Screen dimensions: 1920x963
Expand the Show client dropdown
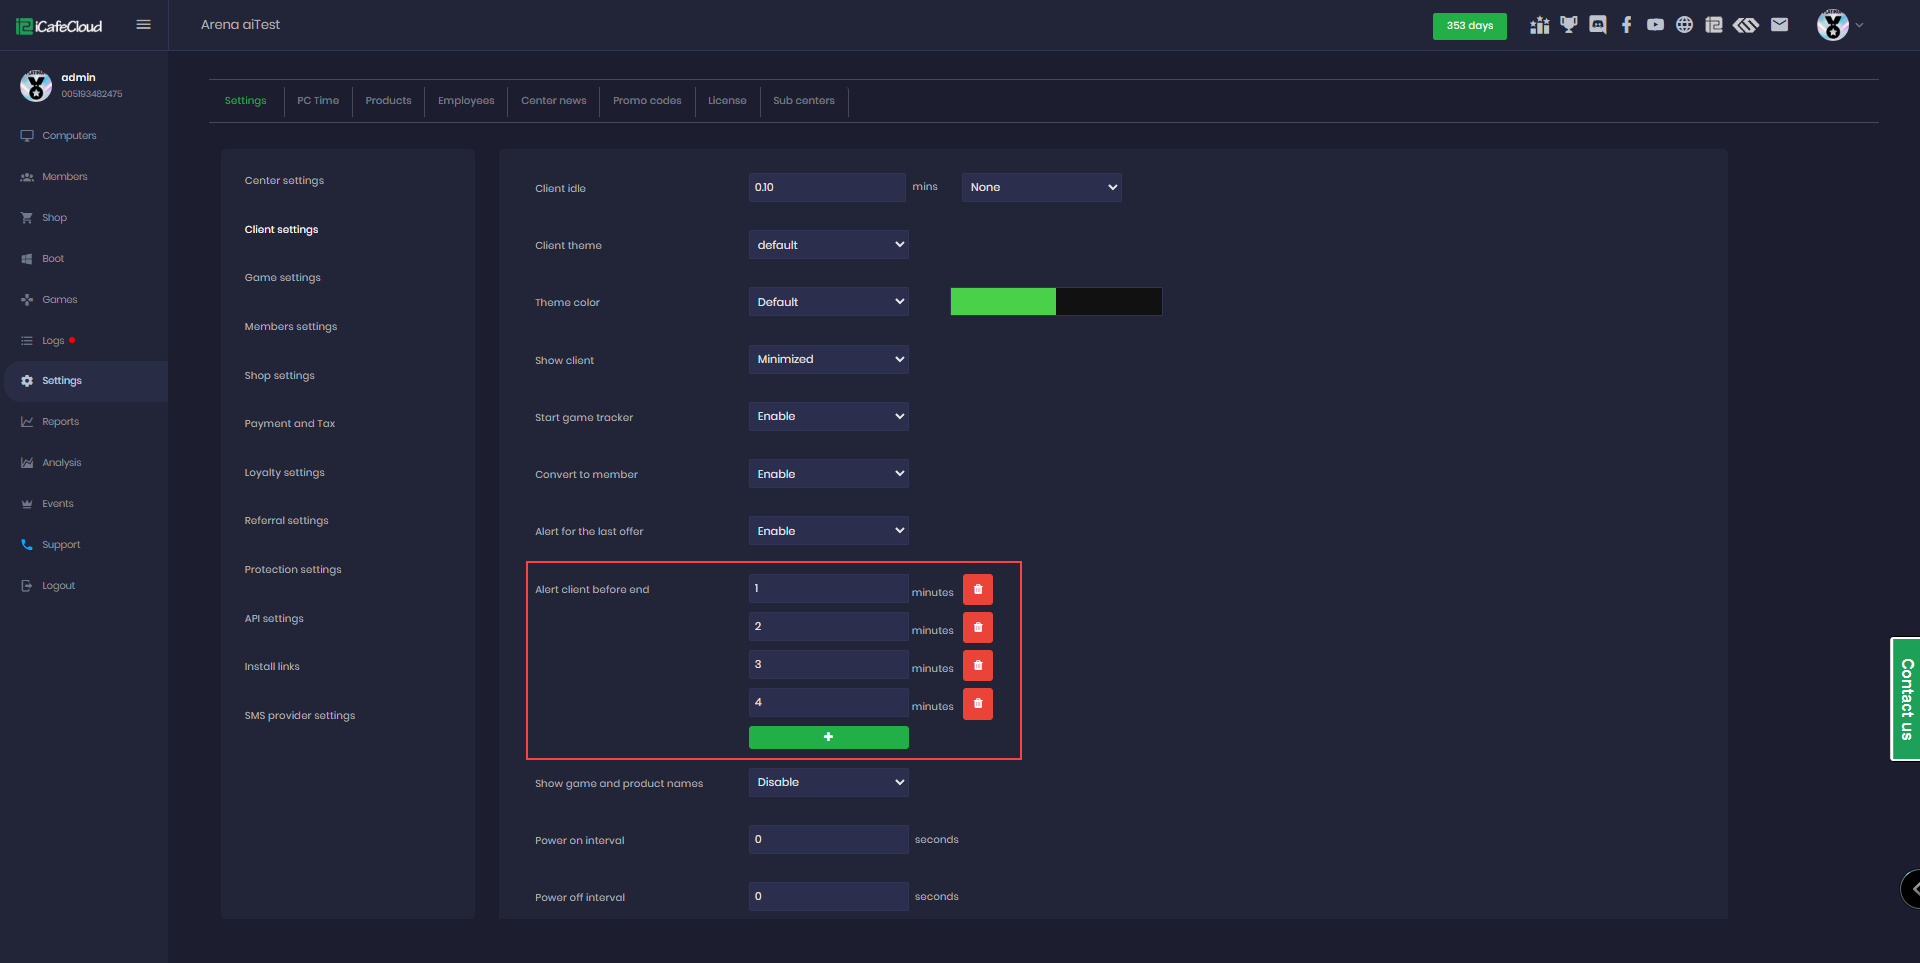pyautogui.click(x=828, y=360)
